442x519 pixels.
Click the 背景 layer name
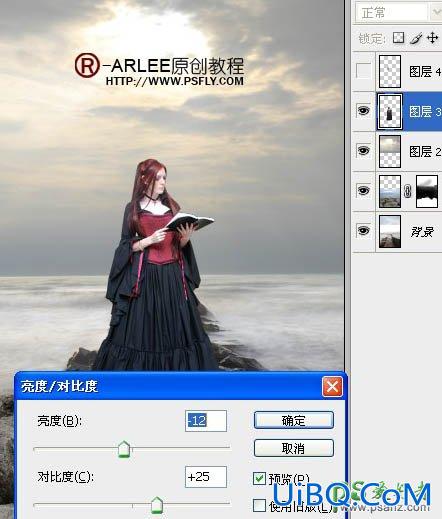pyautogui.click(x=422, y=231)
